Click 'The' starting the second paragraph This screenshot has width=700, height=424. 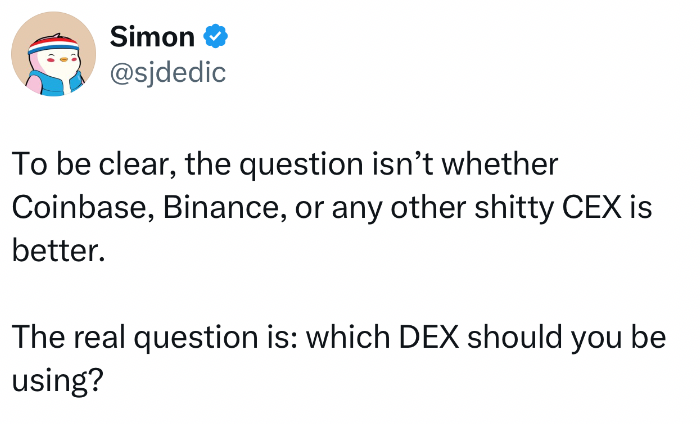tap(38, 337)
